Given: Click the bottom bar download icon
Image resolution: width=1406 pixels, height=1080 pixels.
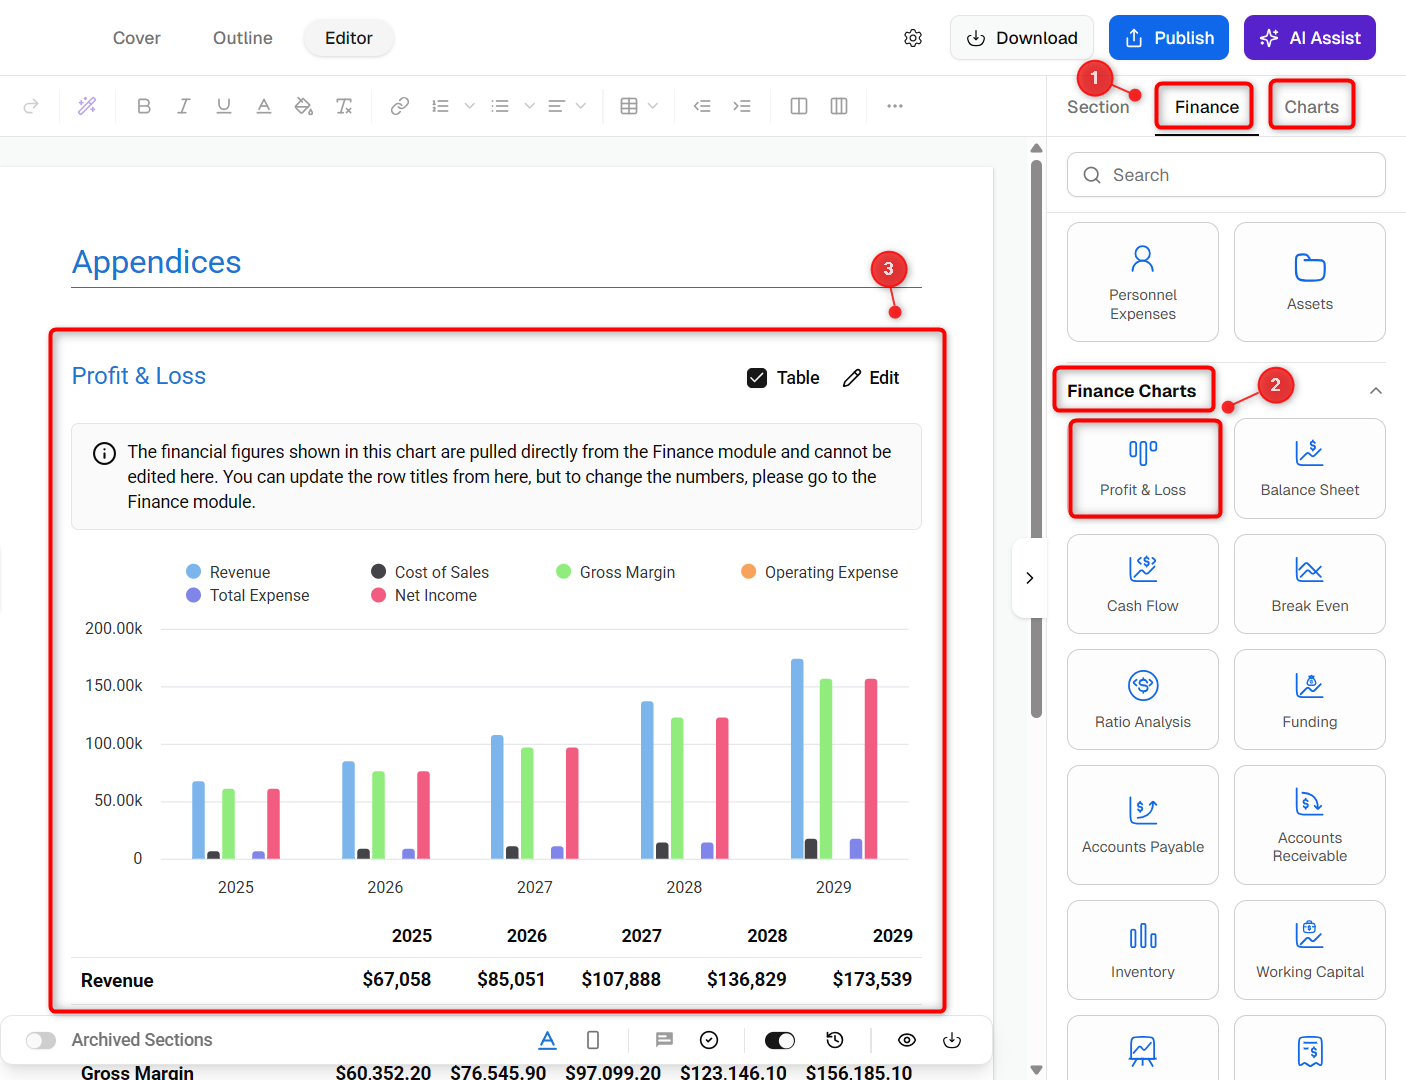Looking at the screenshot, I should click(x=952, y=1040).
